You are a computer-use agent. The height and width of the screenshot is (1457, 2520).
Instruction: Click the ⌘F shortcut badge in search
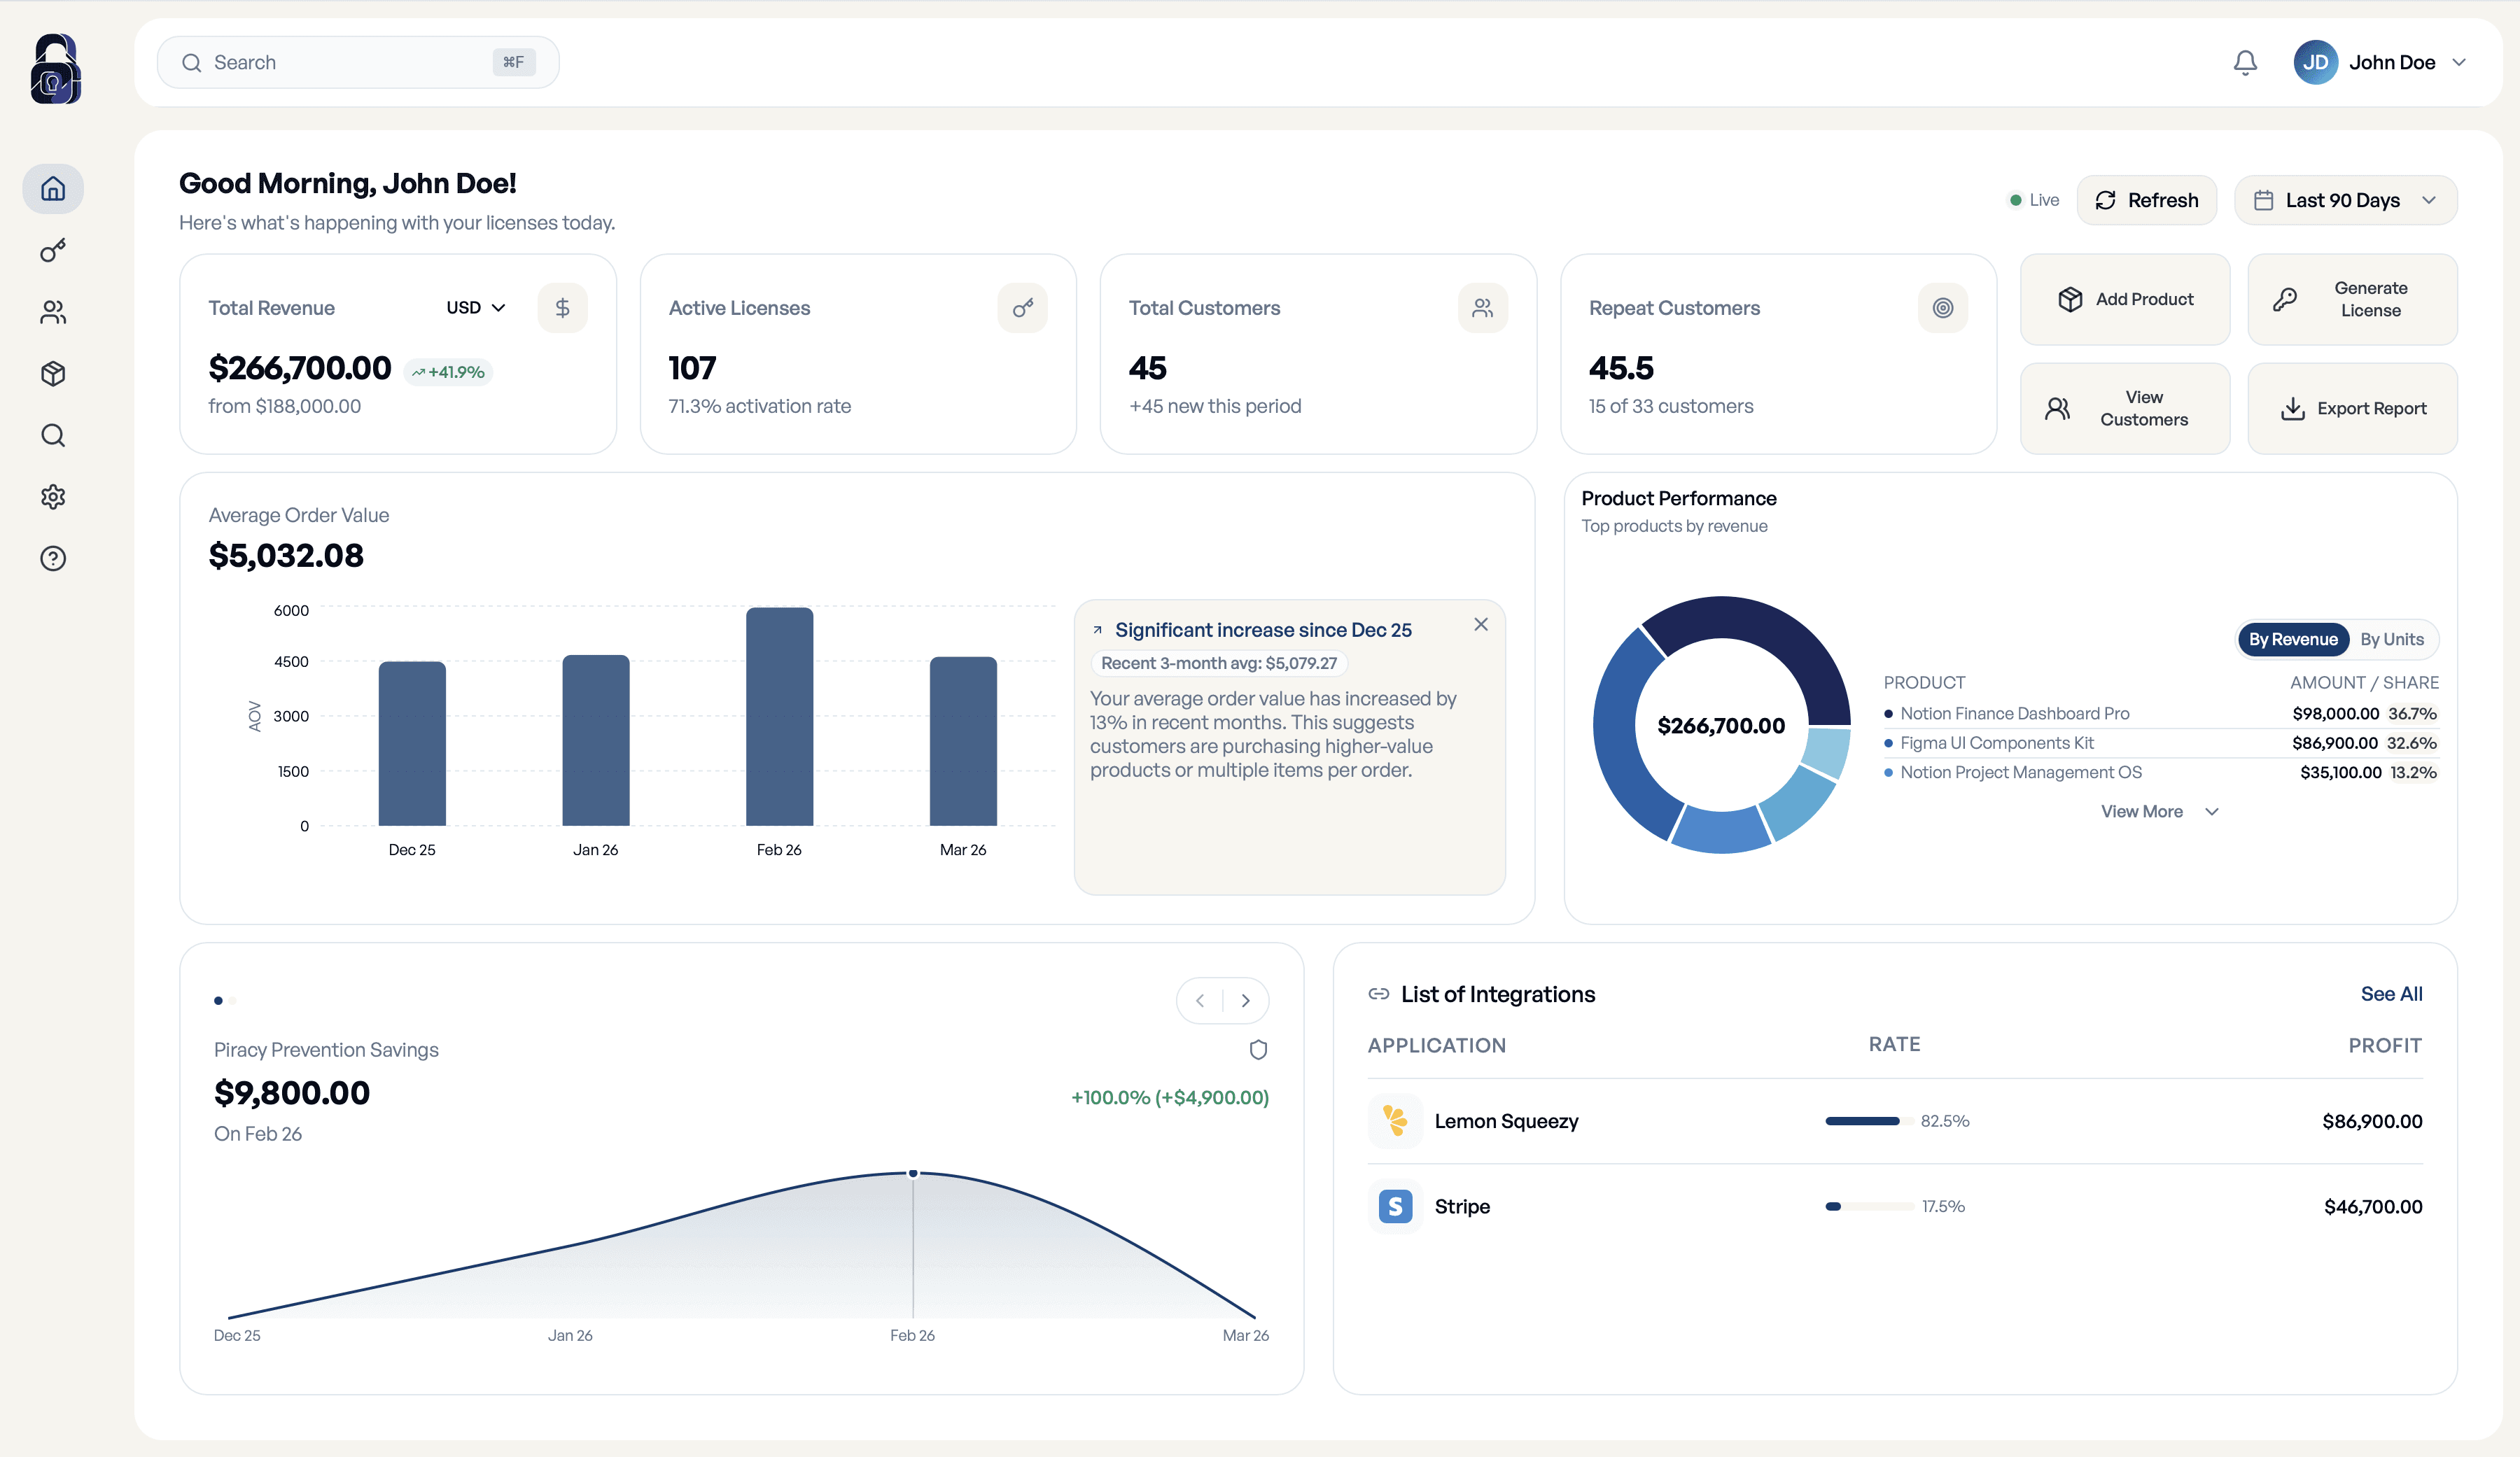[x=514, y=62]
